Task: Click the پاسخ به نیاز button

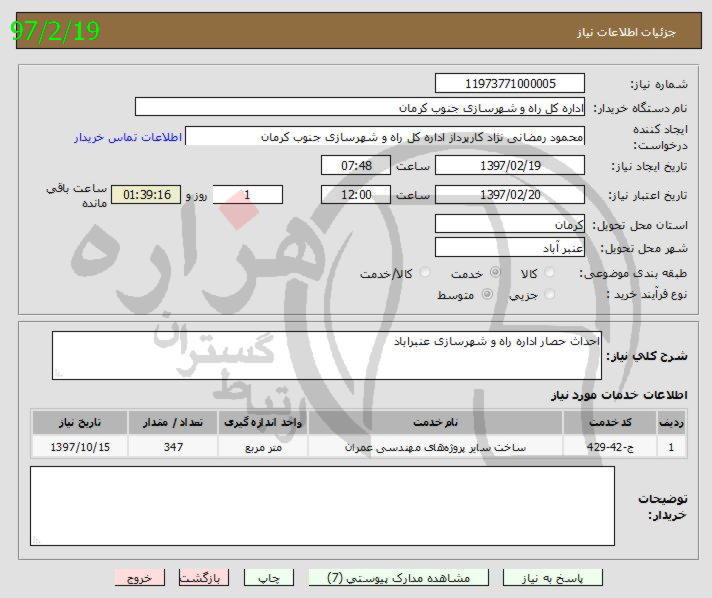Action: [553, 578]
